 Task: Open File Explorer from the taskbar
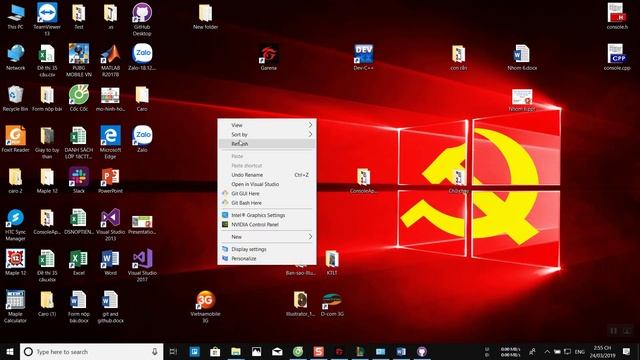pyautogui.click(x=236, y=351)
